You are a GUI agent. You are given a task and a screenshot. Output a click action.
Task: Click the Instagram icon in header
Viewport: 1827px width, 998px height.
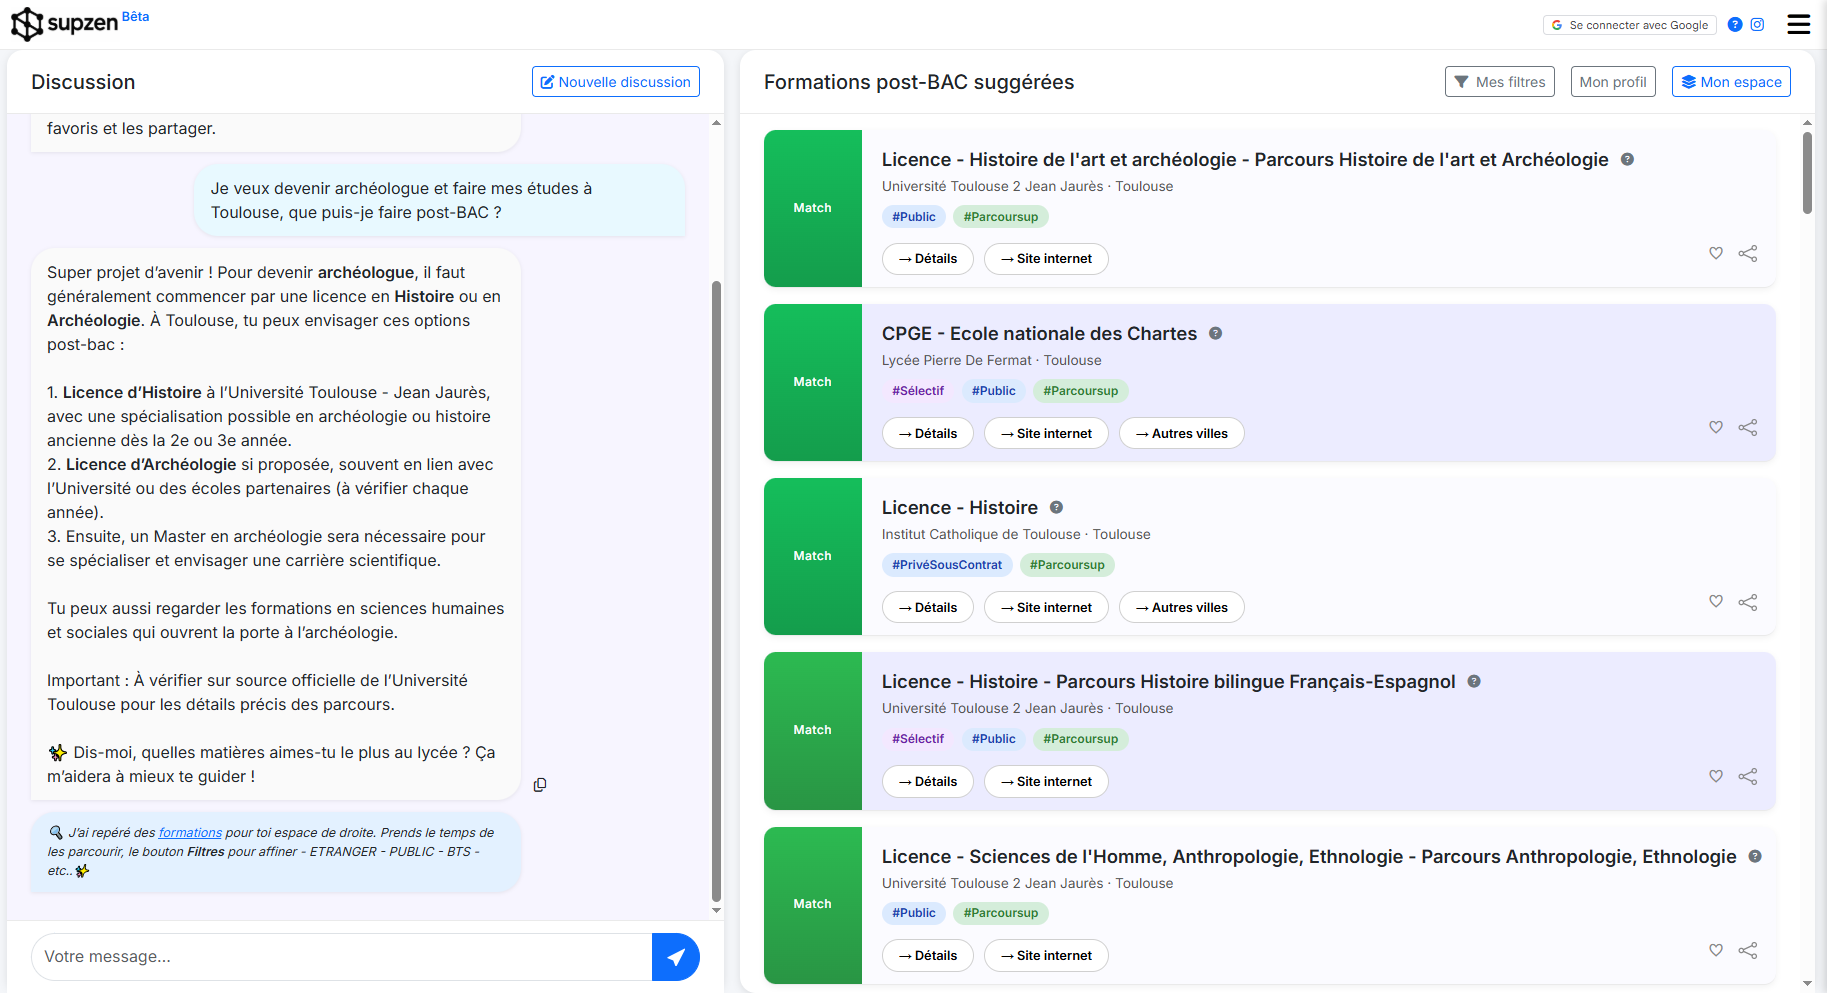1757,25
